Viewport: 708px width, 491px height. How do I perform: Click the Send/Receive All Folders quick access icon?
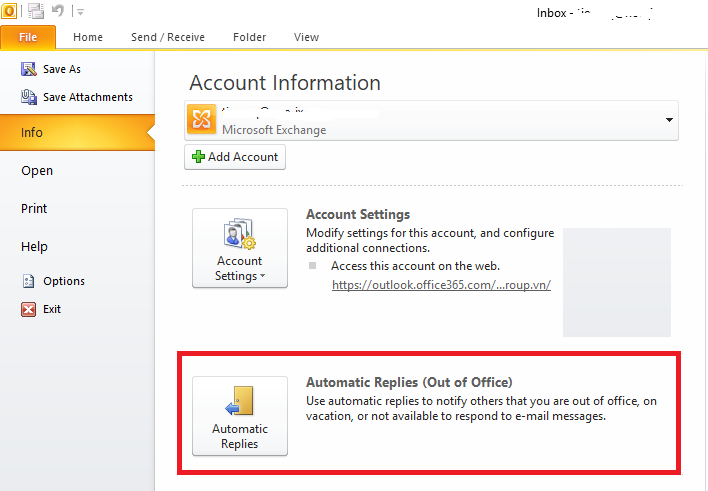click(36, 11)
